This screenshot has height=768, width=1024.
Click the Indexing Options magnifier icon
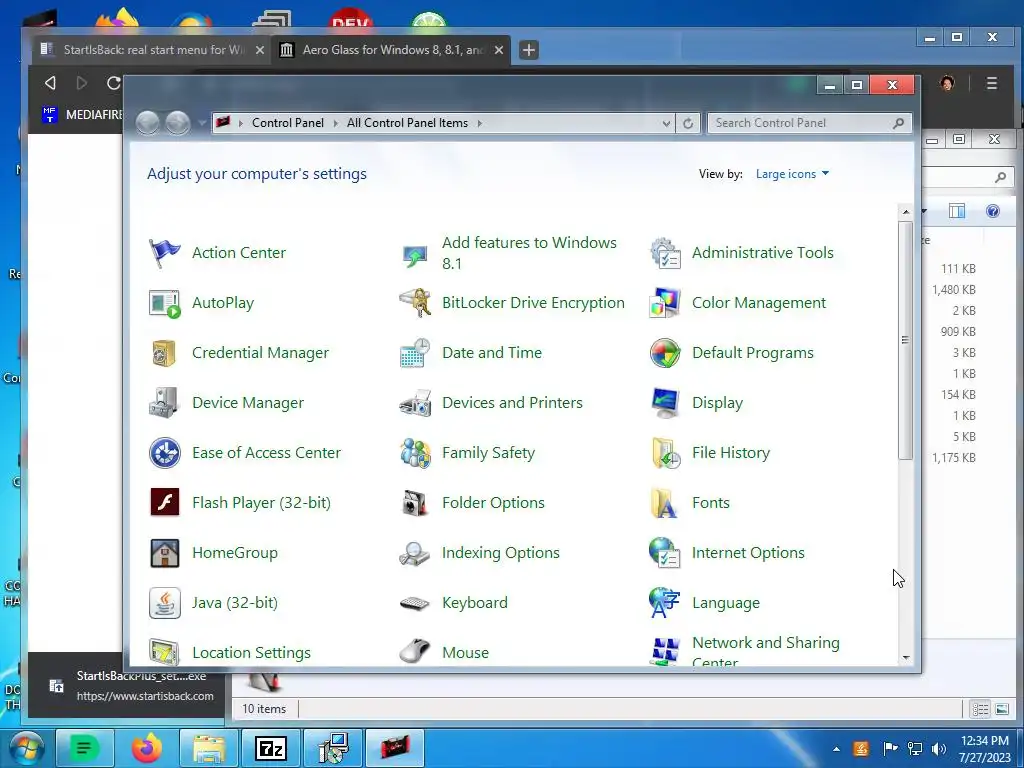[x=415, y=552]
